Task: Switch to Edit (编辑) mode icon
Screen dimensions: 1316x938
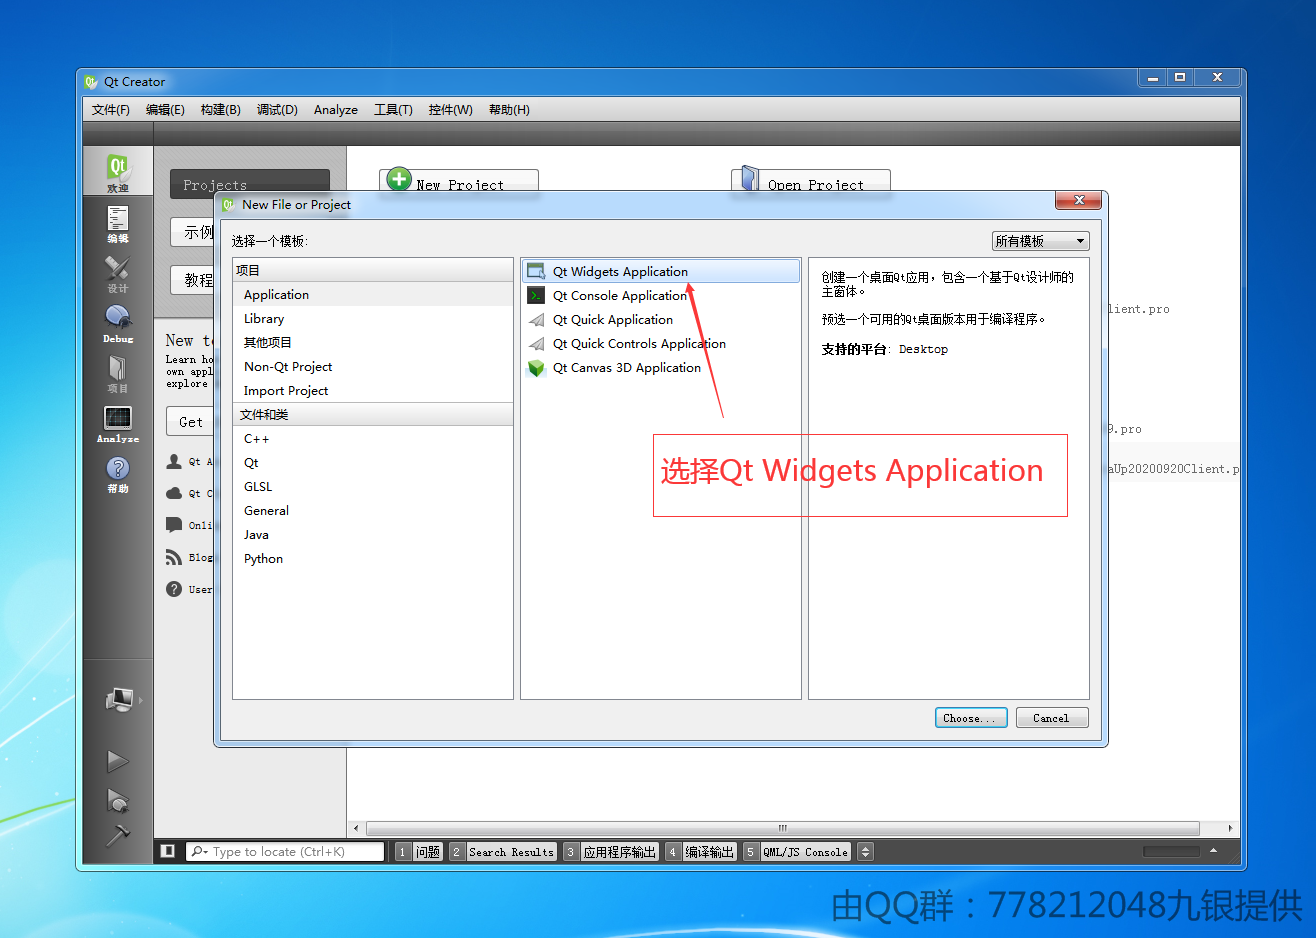Action: 118,224
